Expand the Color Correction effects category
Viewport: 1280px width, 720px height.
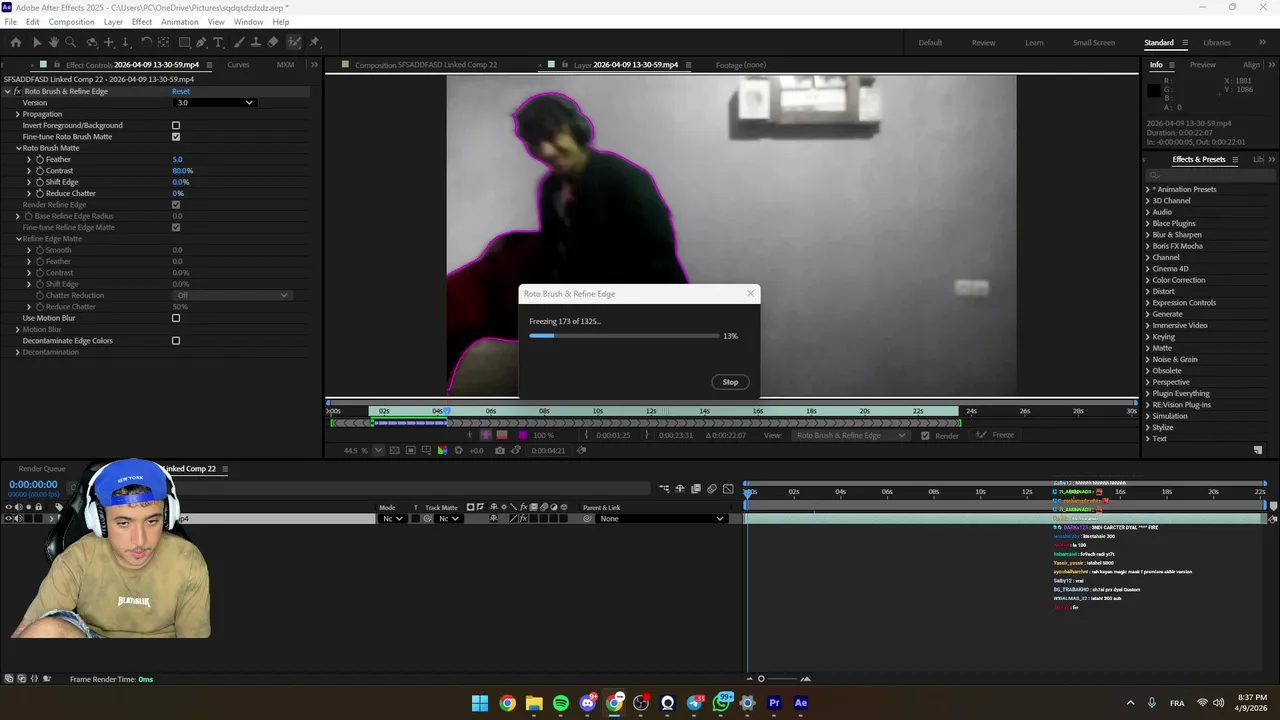pos(1148,280)
